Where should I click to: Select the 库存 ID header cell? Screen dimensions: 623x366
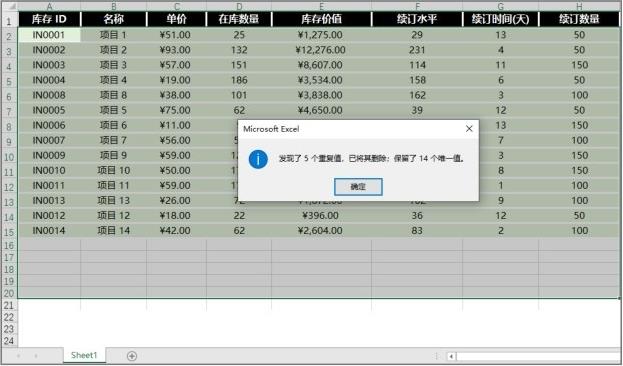[49, 19]
